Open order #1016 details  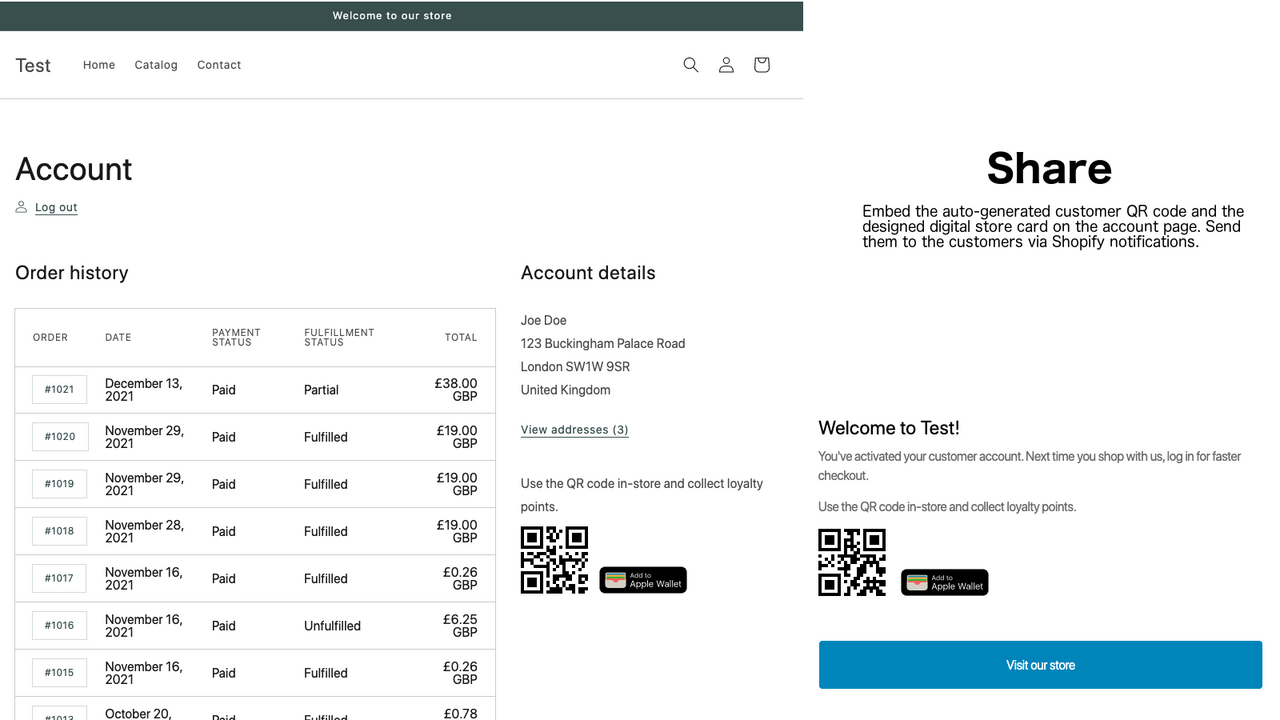coord(59,625)
